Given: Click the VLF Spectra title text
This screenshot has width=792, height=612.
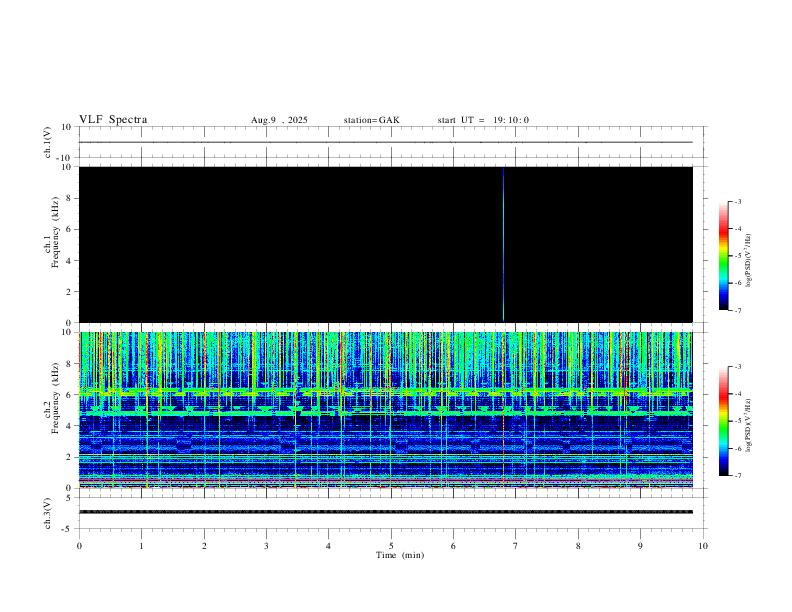Looking at the screenshot, I should 113,120.
